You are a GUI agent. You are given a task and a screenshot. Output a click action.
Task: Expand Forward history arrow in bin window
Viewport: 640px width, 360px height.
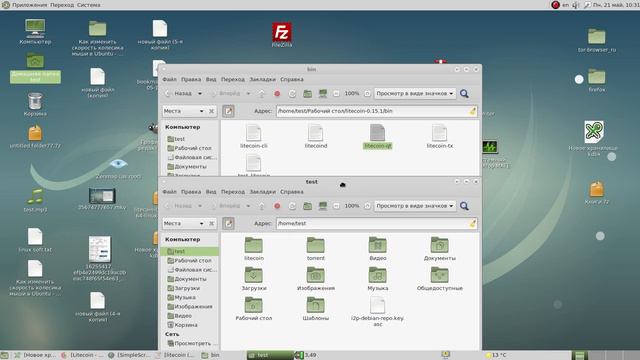click(248, 94)
